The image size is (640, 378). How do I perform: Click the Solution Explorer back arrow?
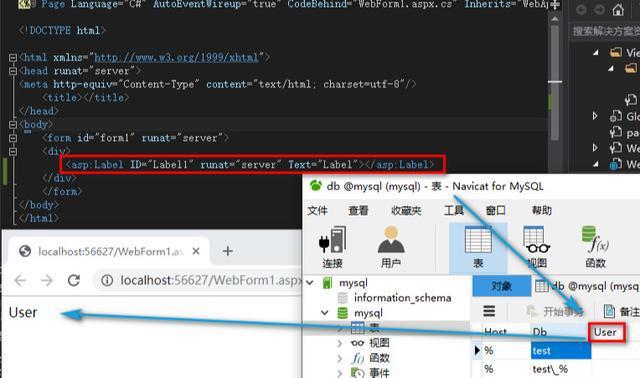pos(582,9)
